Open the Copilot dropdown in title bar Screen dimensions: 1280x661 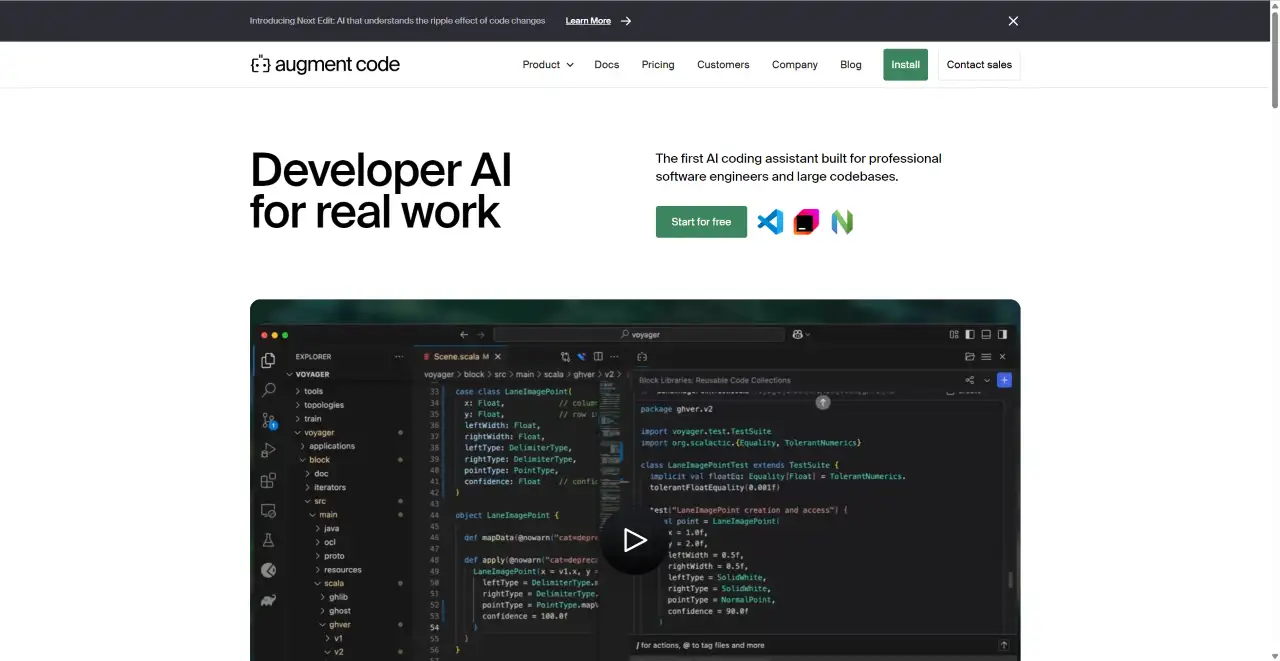tap(801, 335)
